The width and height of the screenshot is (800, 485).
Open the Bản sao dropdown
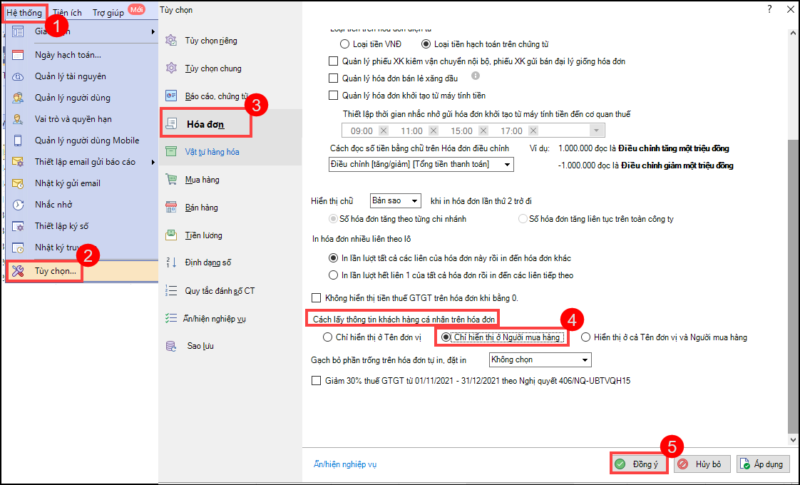point(395,201)
